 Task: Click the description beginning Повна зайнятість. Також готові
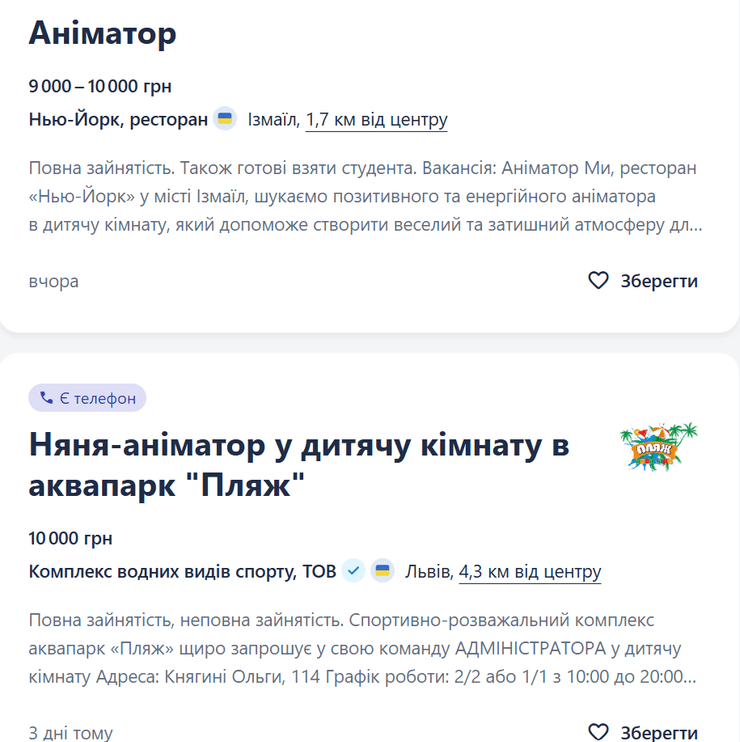coord(365,196)
